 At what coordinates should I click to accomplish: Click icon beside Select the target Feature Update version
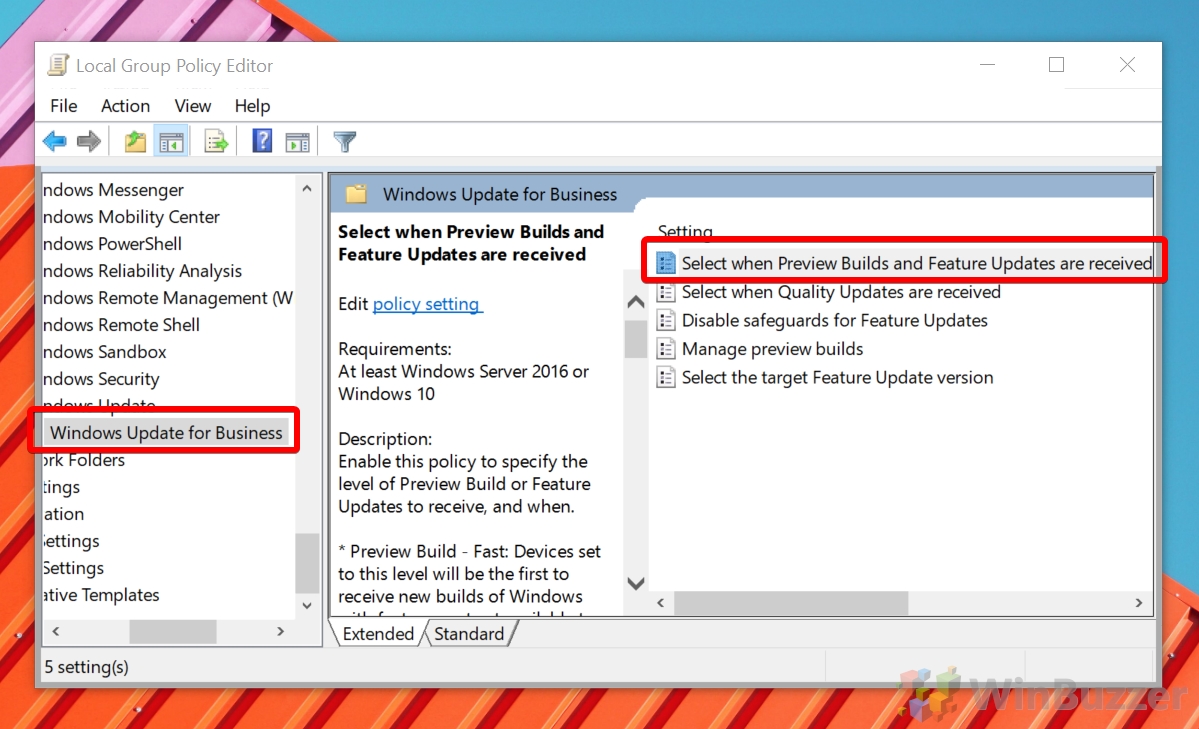pyautogui.click(x=666, y=377)
